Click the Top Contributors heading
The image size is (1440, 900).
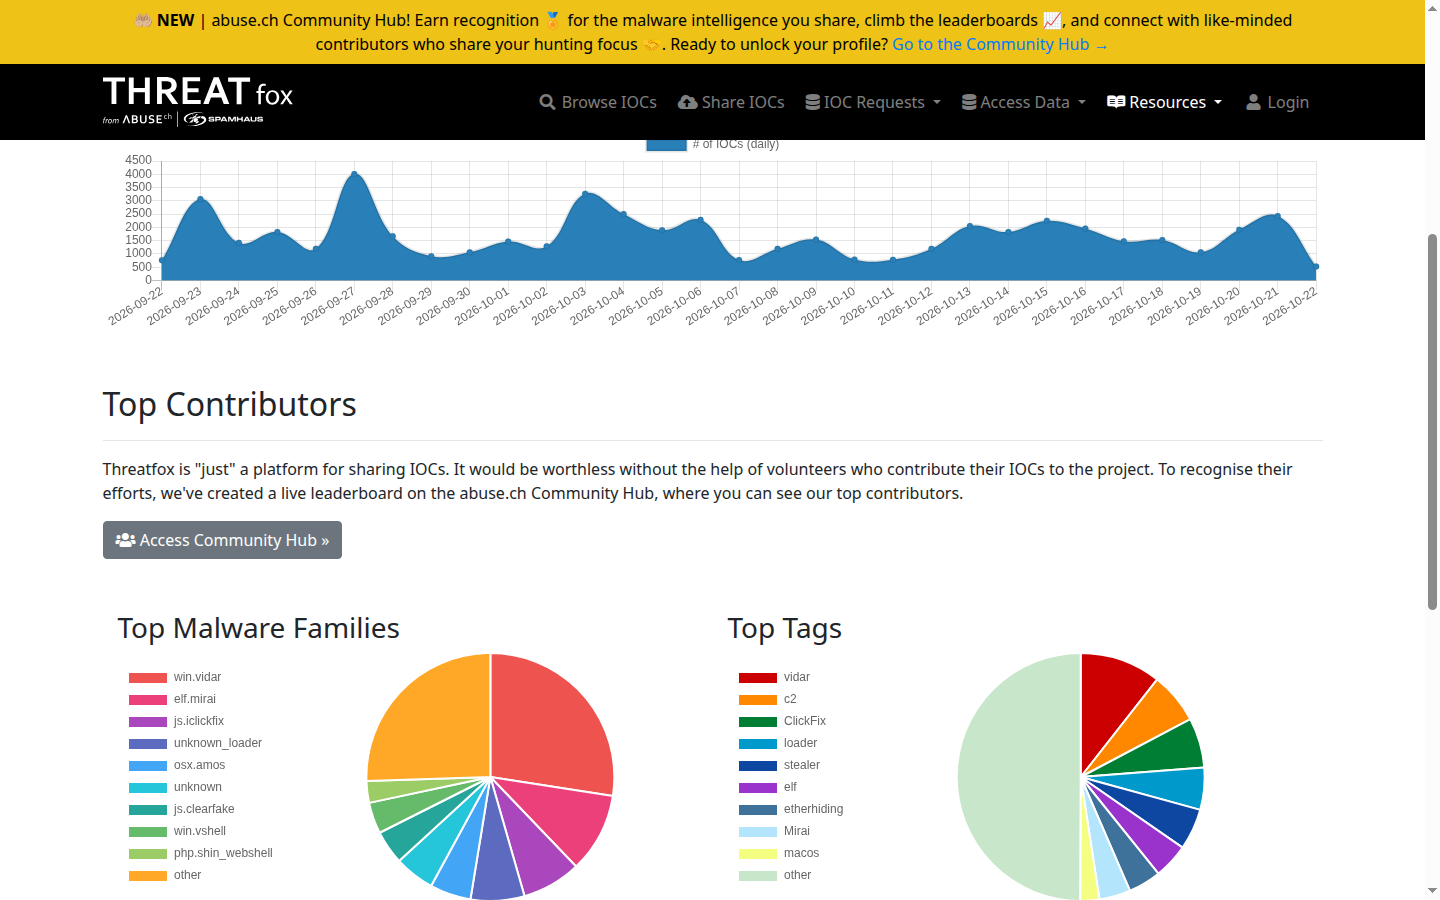[x=229, y=404]
